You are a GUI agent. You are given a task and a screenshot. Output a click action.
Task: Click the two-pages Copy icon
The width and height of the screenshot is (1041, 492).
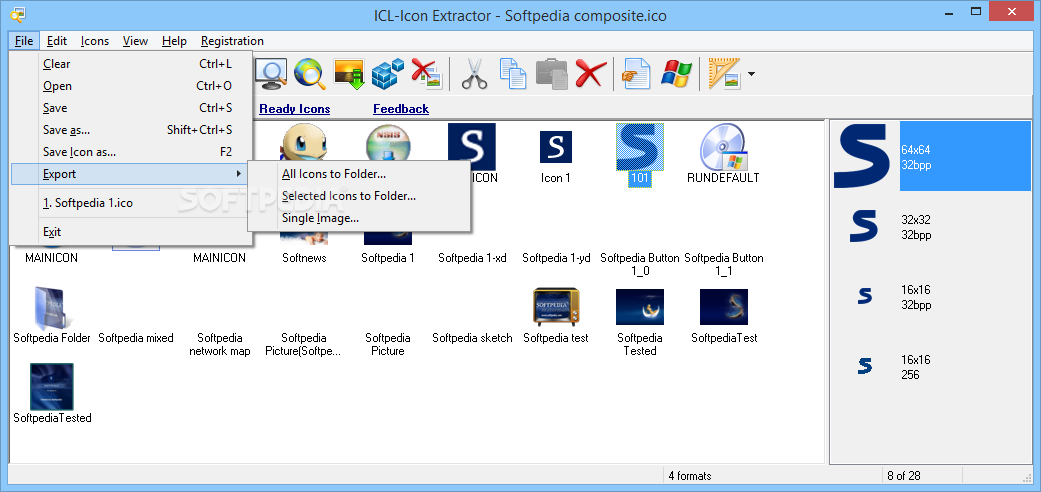513,73
